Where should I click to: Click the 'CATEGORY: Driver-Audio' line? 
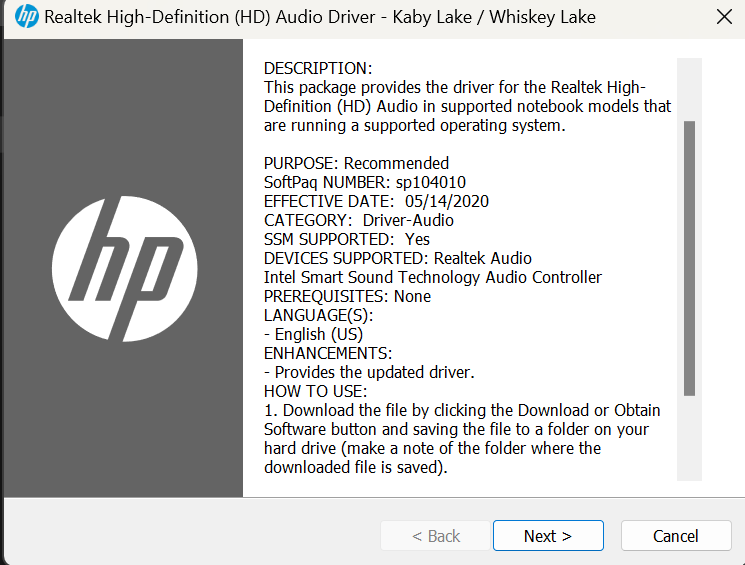(x=359, y=220)
